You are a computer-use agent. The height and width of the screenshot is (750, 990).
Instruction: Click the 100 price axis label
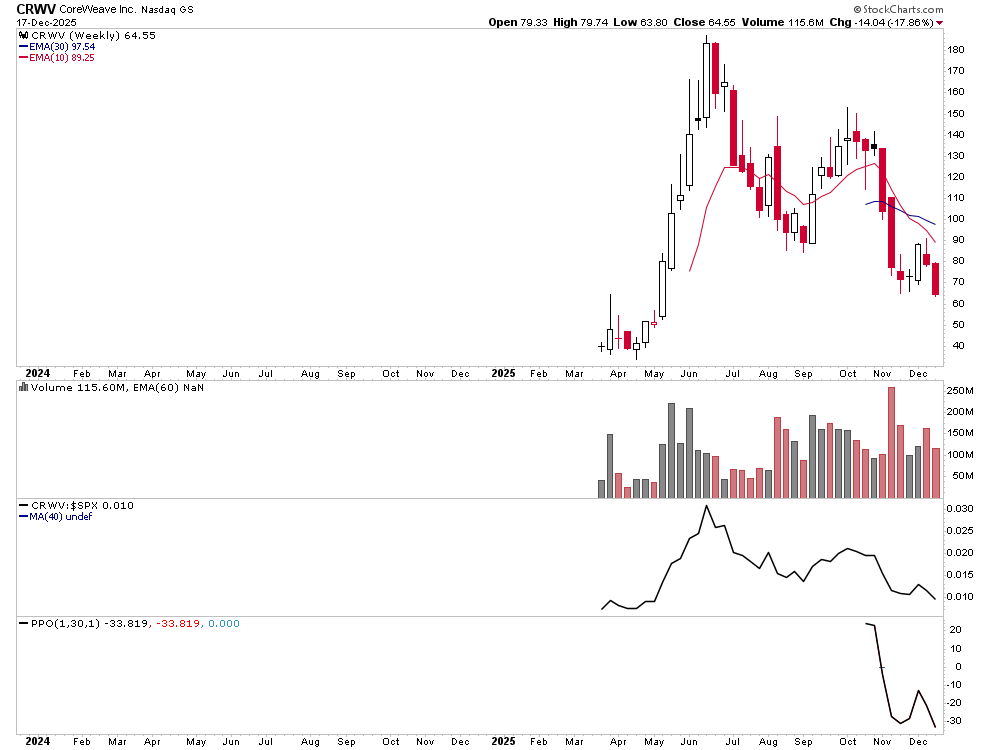point(955,218)
